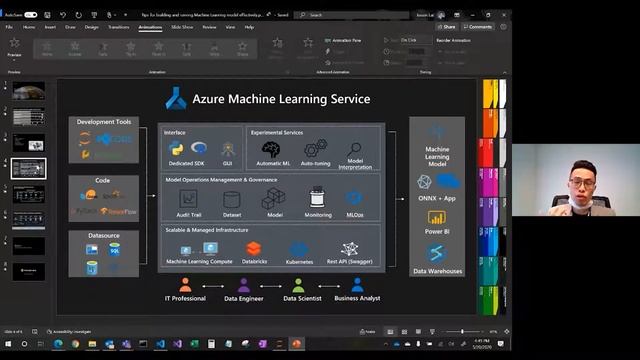This screenshot has height=360, width=640.
Task: Select the Animations tab
Action: point(150,27)
